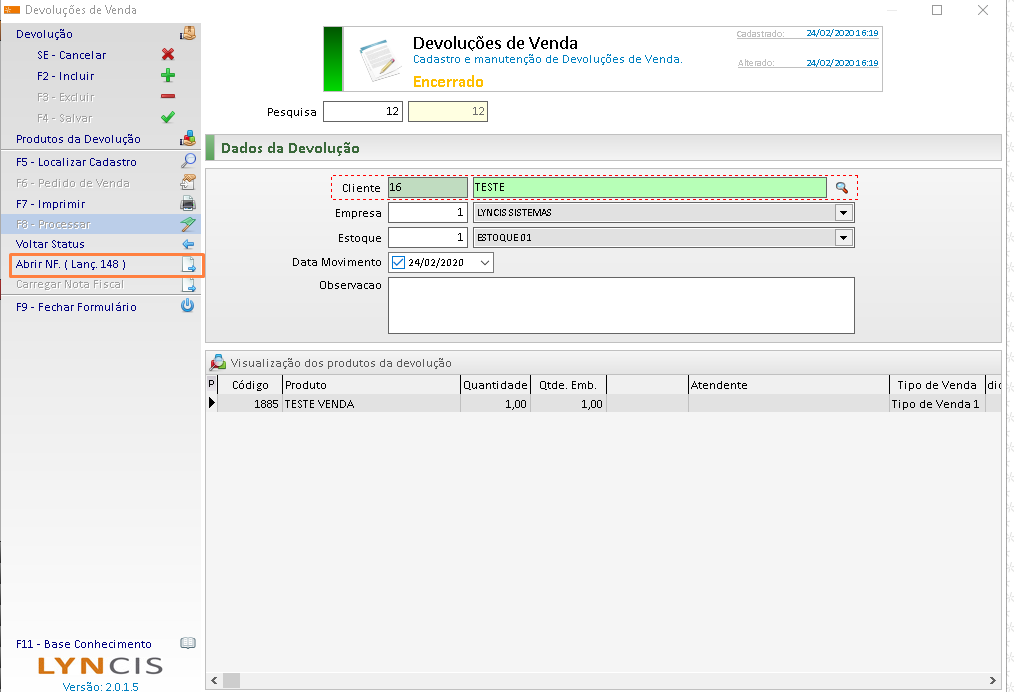Click the red X Cancelar icon
Viewport: 1014px width, 692px height.
click(x=168, y=55)
